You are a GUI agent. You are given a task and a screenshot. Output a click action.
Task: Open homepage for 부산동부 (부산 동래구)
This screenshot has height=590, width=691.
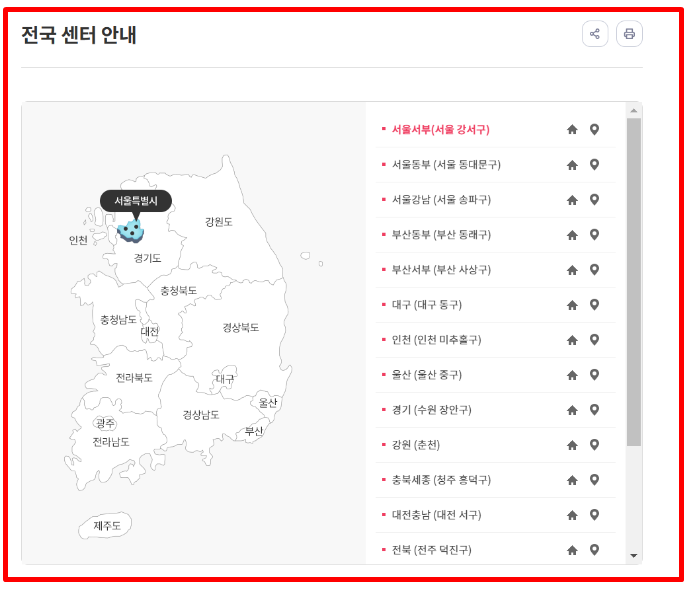click(572, 235)
